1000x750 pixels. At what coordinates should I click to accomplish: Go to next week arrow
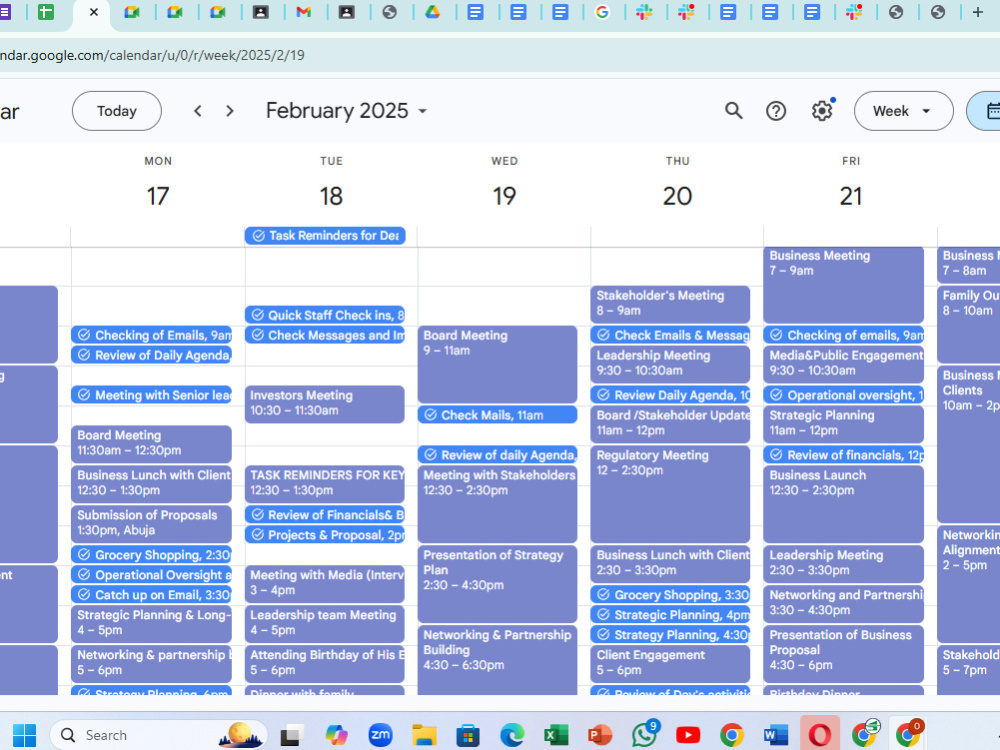point(230,111)
